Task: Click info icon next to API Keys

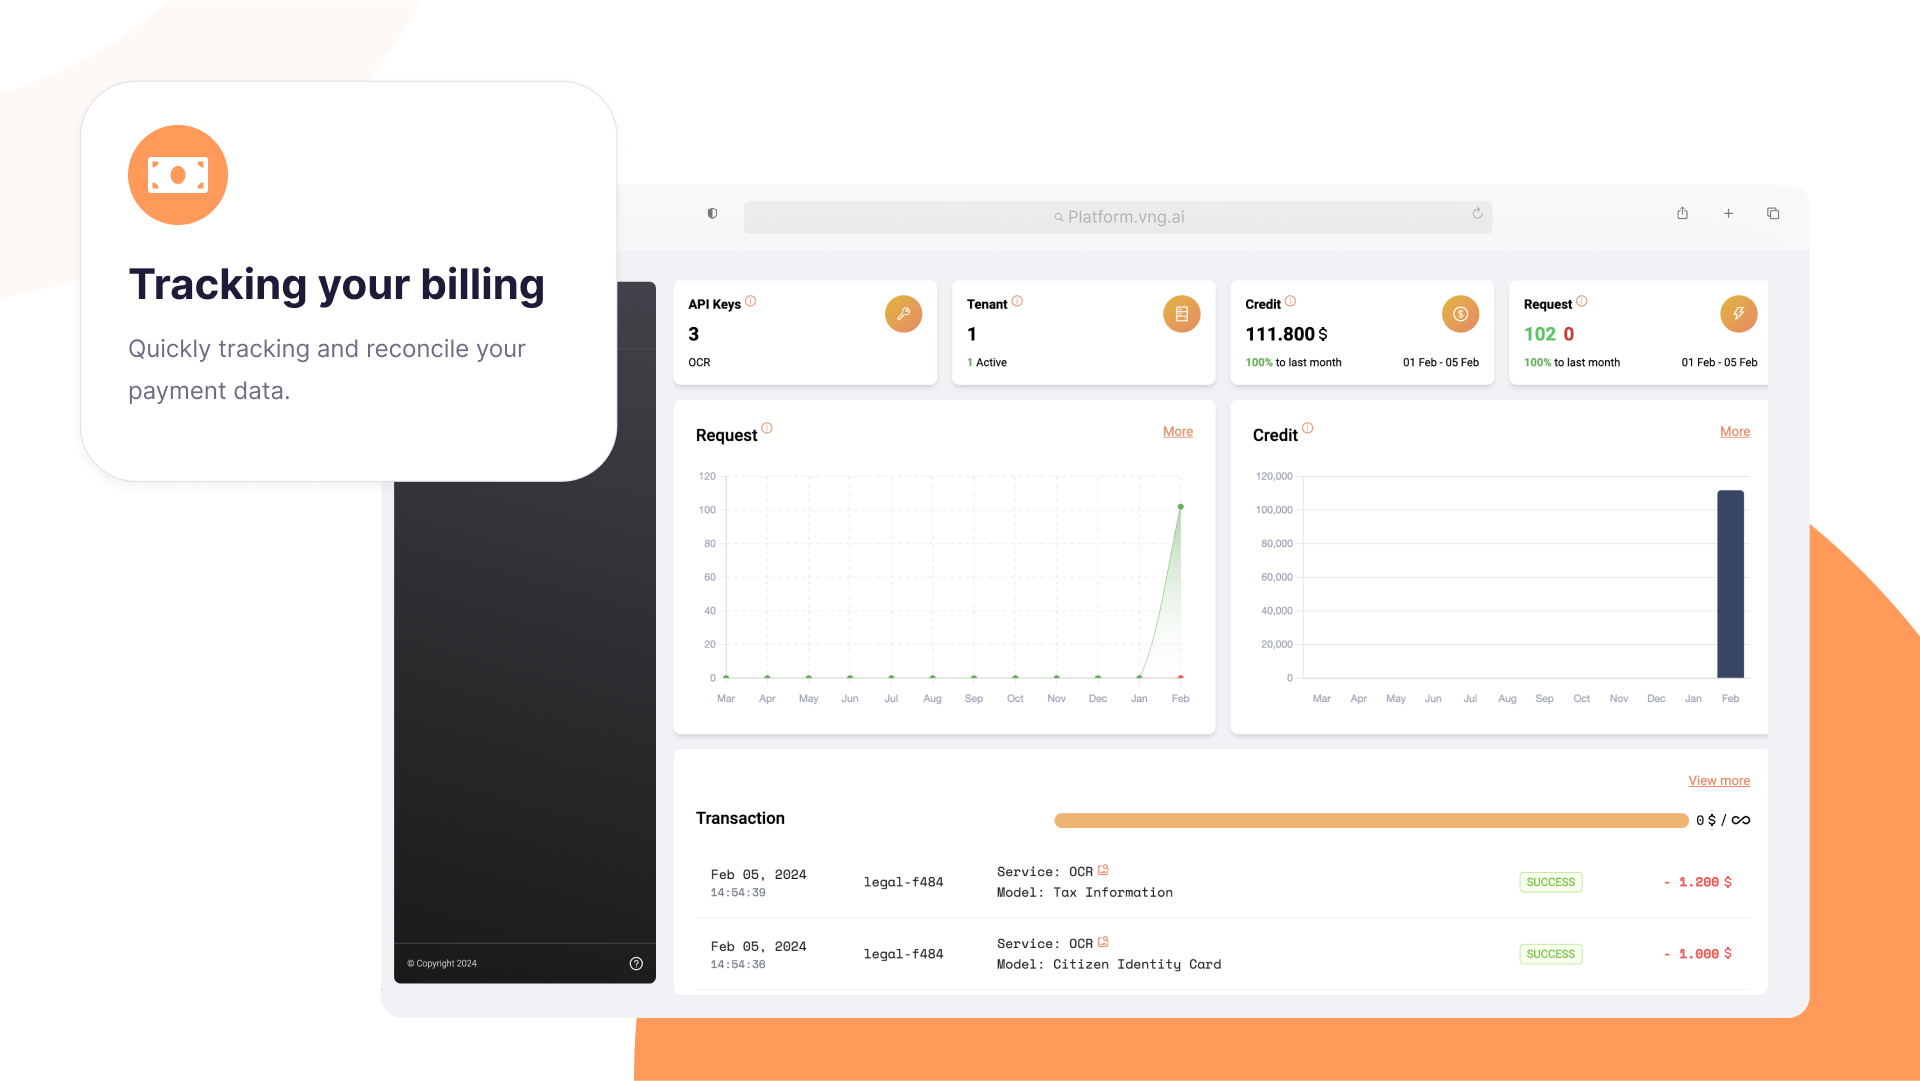Action: click(751, 301)
